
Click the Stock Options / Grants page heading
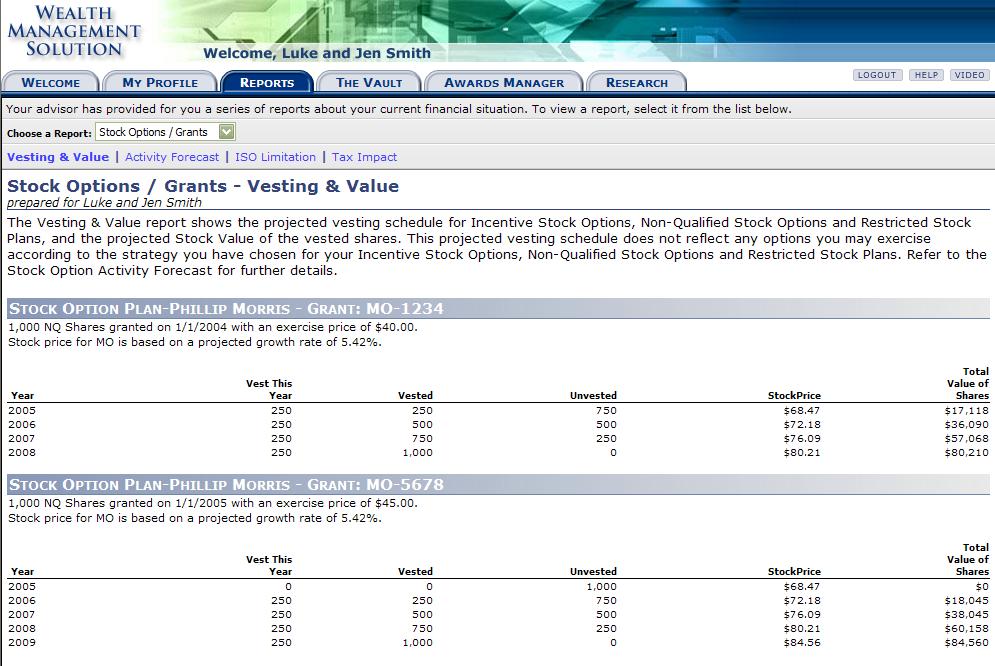[x=203, y=186]
